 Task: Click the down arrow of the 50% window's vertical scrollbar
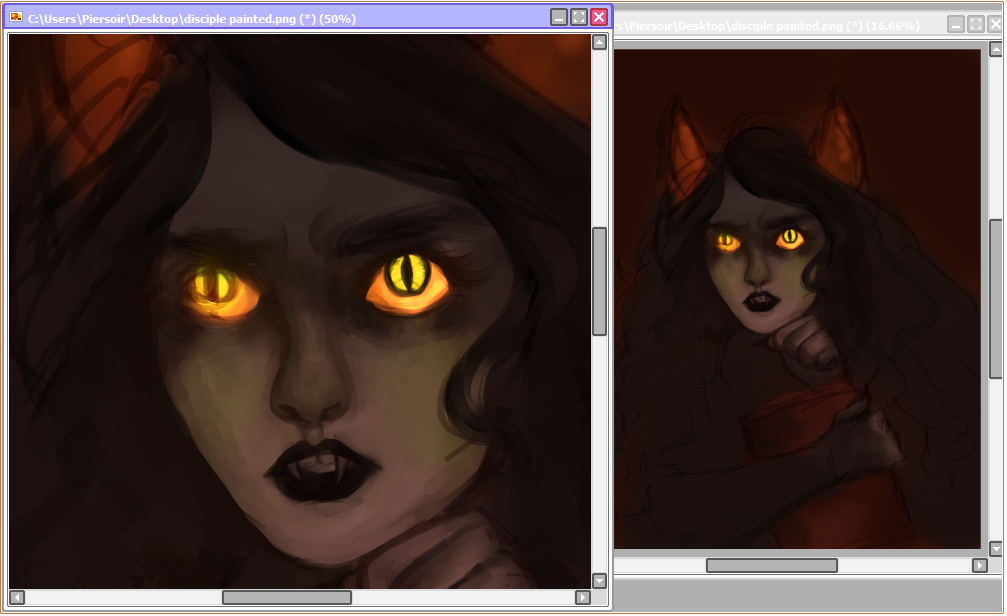[x=599, y=581]
